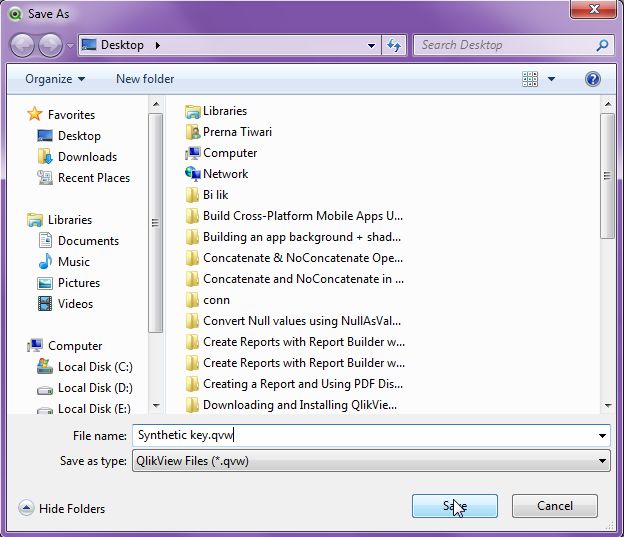The height and width of the screenshot is (537, 624).
Task: Click the Back navigation arrow button
Action: (x=22, y=45)
